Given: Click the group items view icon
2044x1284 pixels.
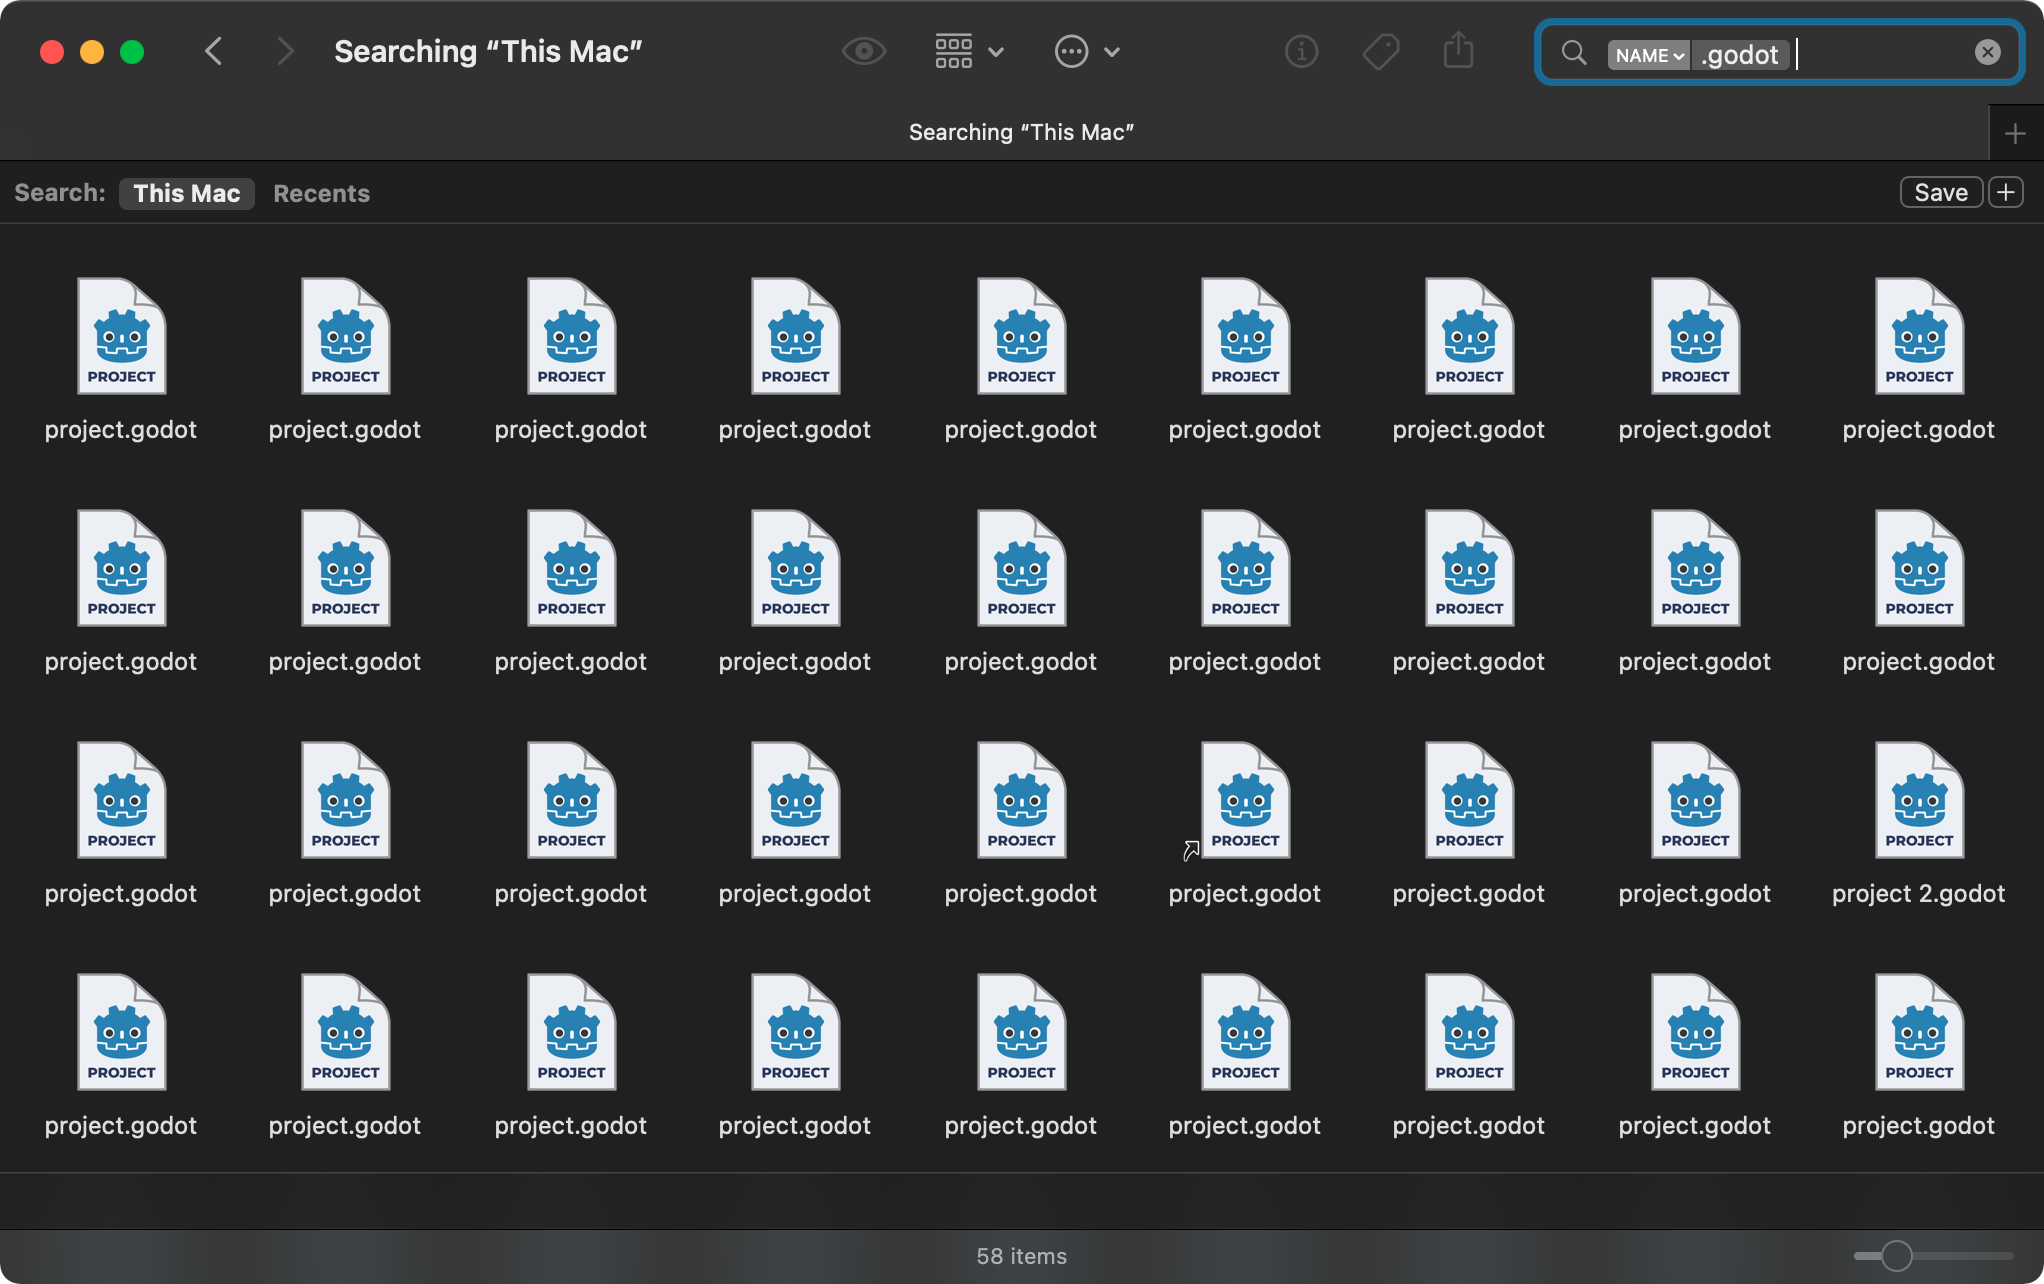Looking at the screenshot, I should pos(952,51).
